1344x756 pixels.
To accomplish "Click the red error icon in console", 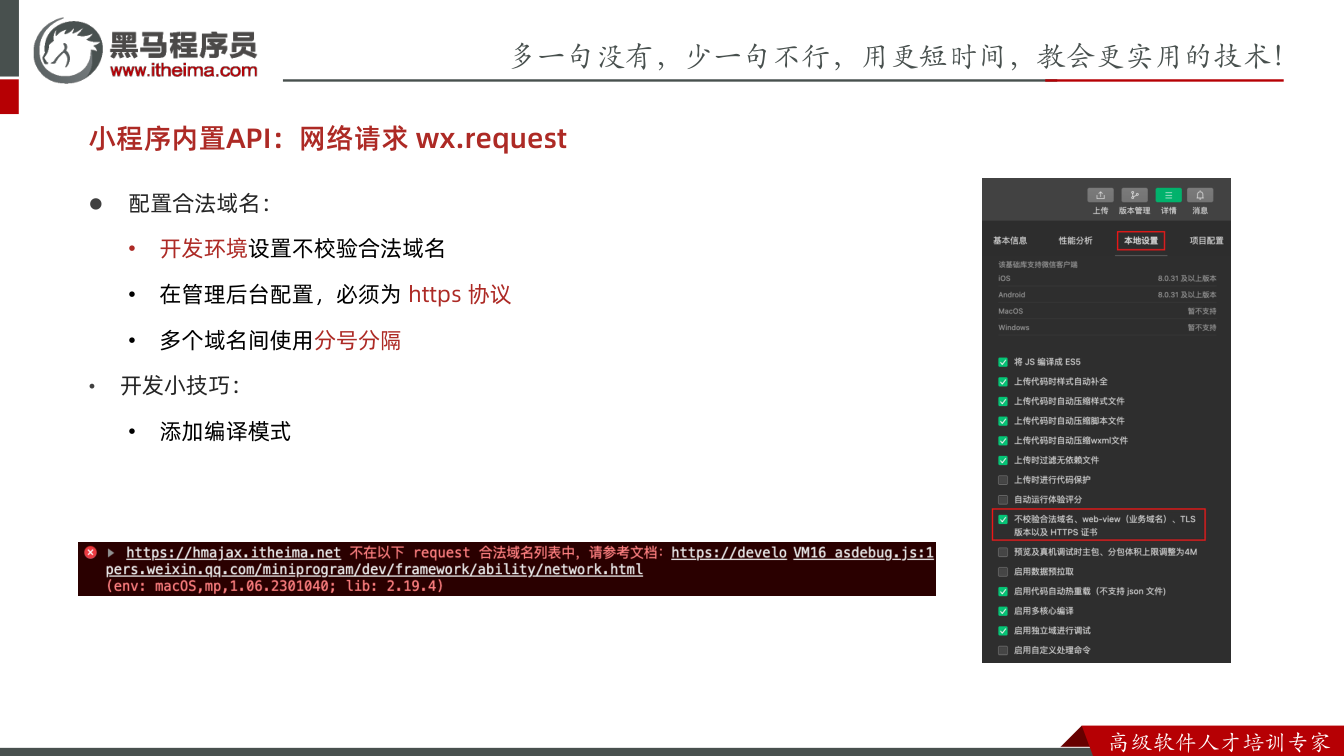I will coord(90,552).
